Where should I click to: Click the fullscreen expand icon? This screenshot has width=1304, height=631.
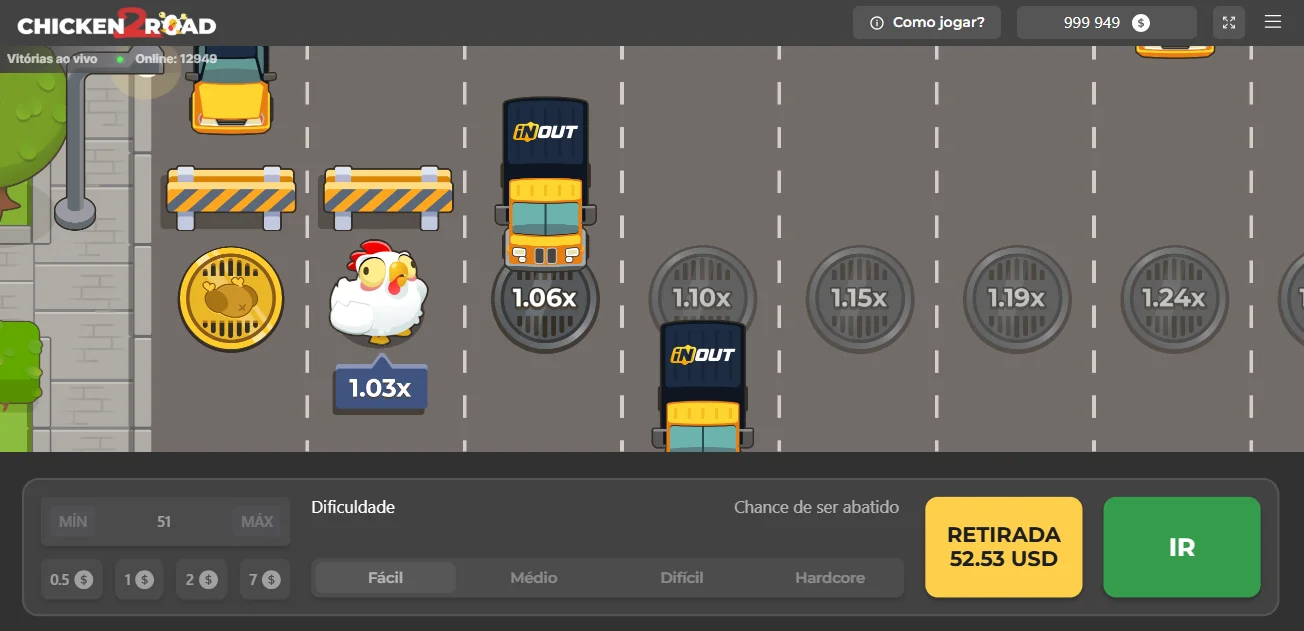coord(1229,22)
